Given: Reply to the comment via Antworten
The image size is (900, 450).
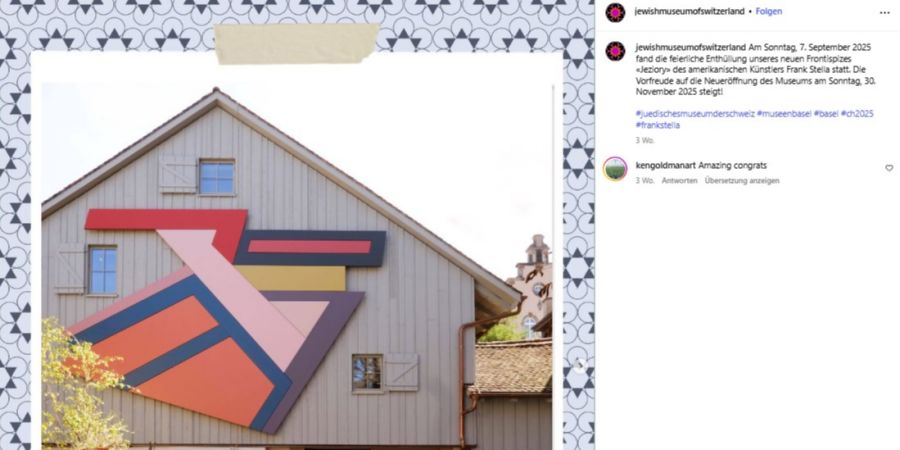Looking at the screenshot, I should click(x=680, y=180).
